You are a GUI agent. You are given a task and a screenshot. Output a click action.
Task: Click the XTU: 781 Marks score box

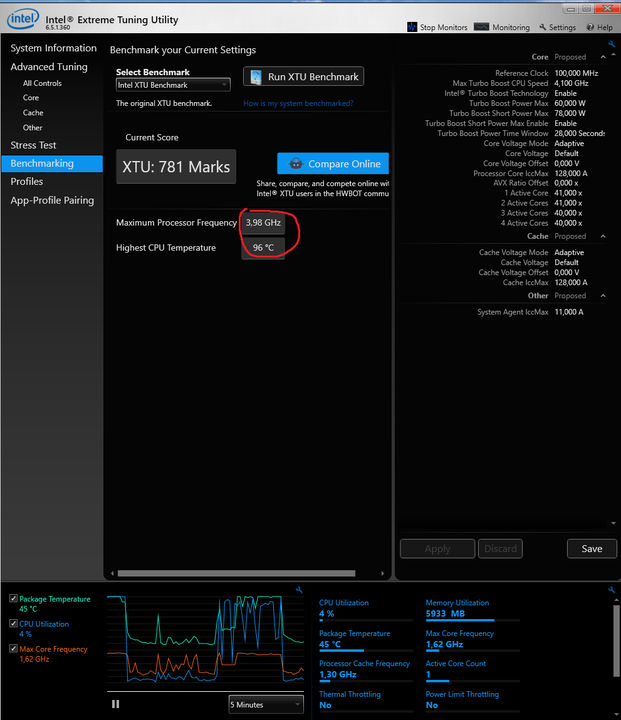(x=176, y=167)
